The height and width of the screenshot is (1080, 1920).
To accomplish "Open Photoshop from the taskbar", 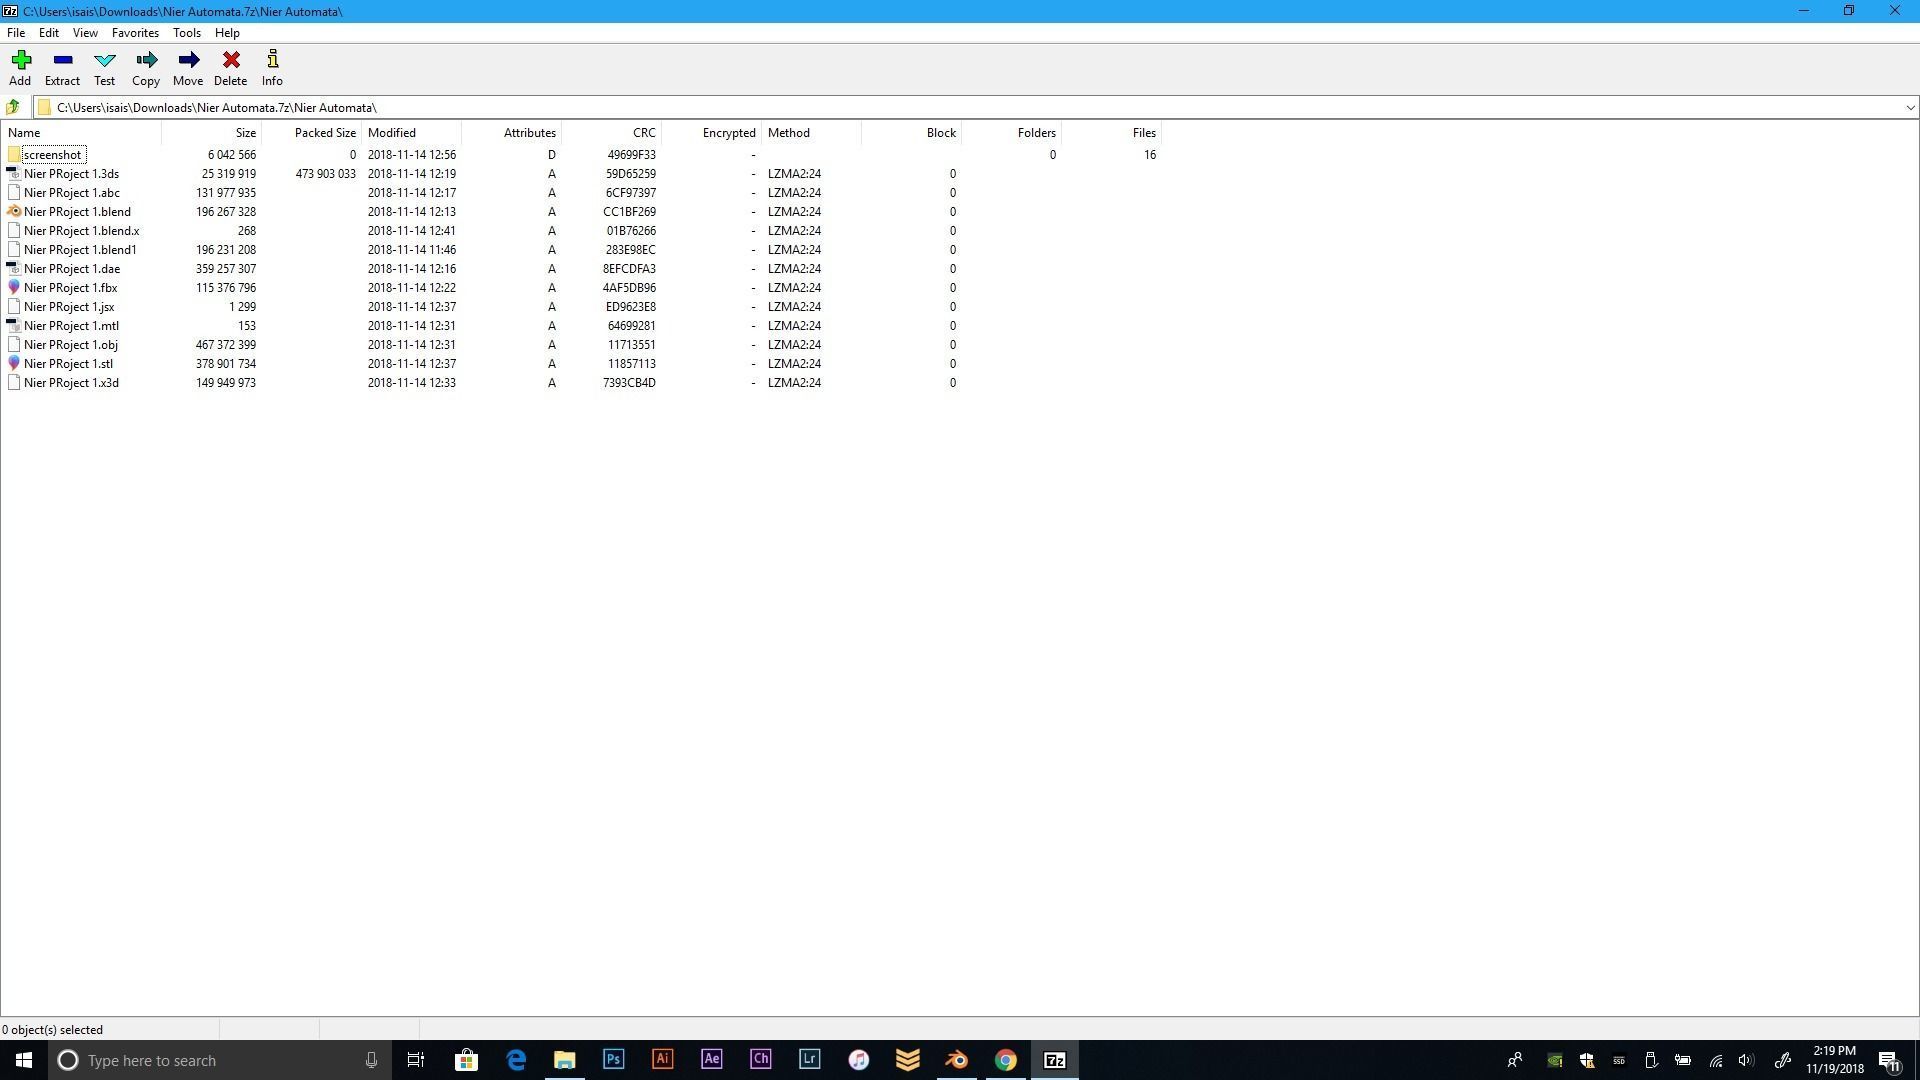I will (613, 1060).
